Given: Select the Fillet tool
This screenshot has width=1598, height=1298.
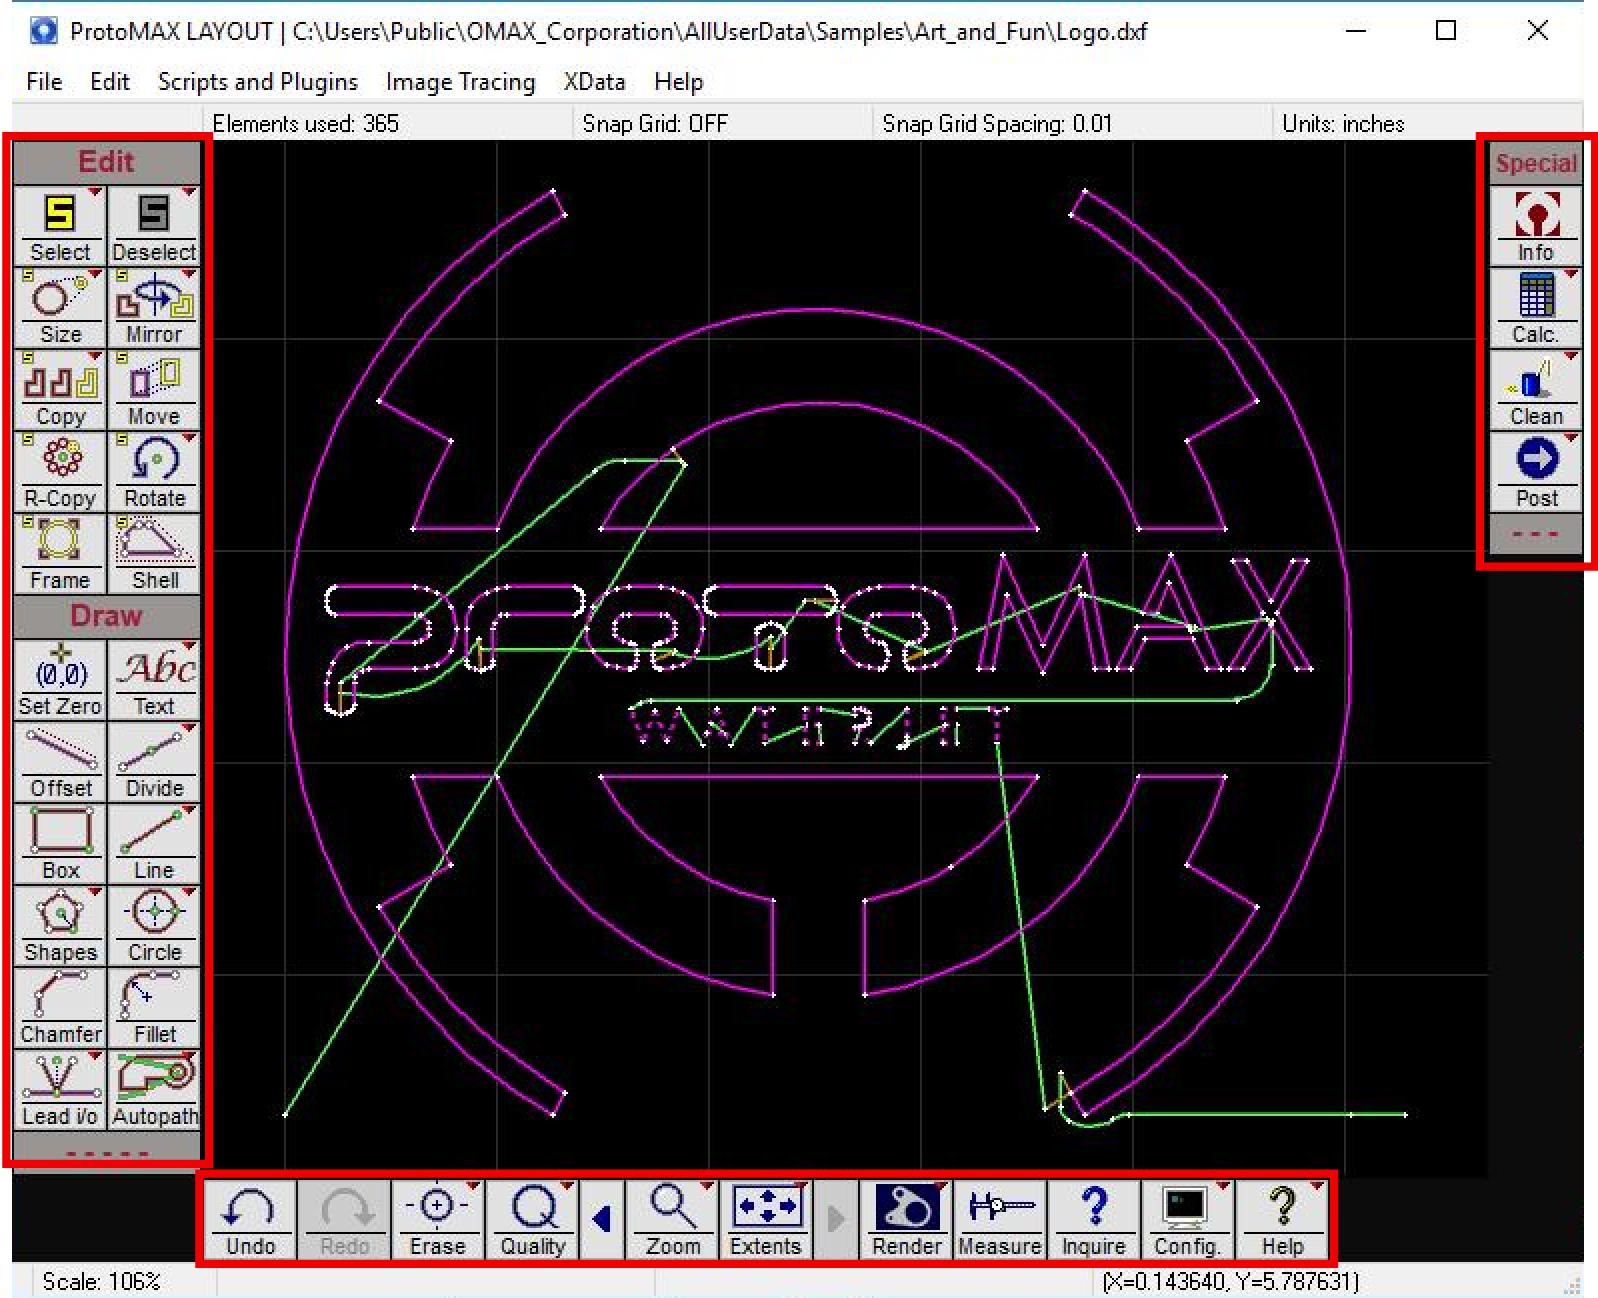Looking at the screenshot, I should (x=154, y=1007).
